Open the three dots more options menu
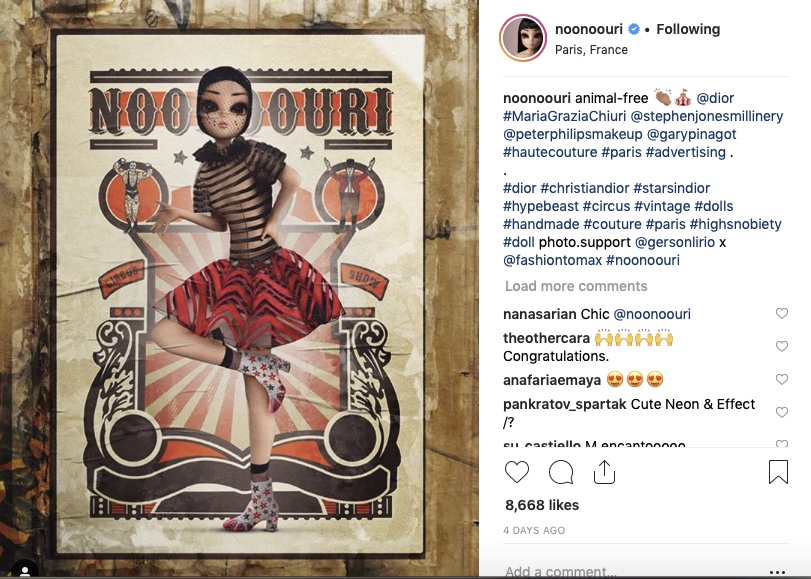The height and width of the screenshot is (579, 811). pyautogui.click(x=777, y=572)
